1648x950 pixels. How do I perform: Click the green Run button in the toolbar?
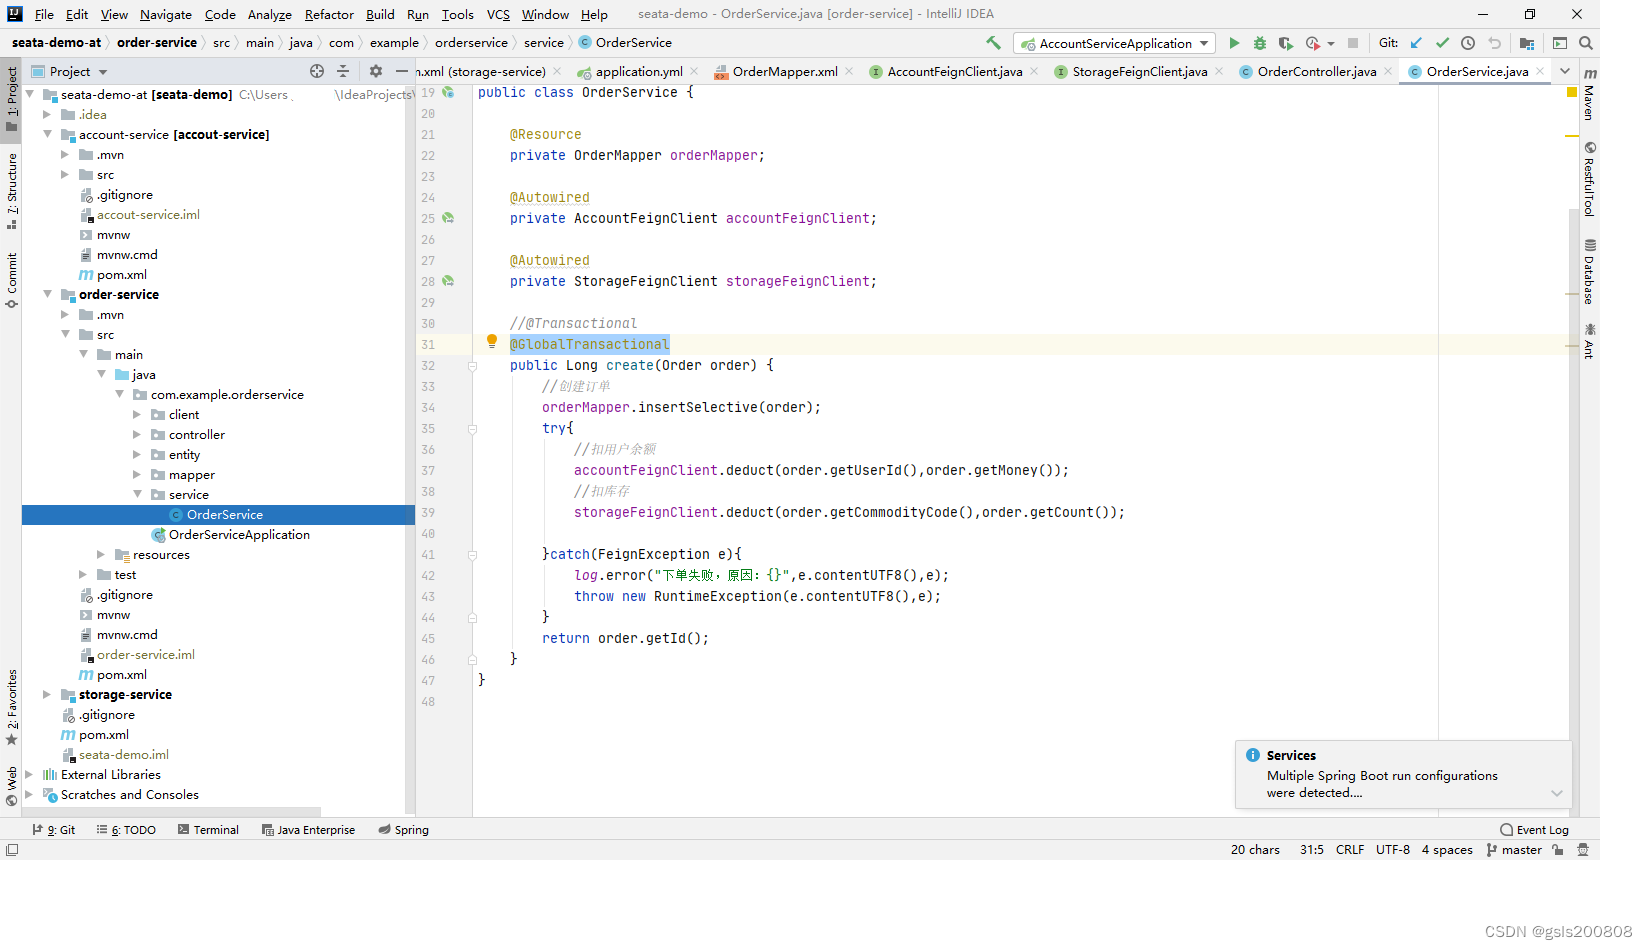click(1234, 43)
